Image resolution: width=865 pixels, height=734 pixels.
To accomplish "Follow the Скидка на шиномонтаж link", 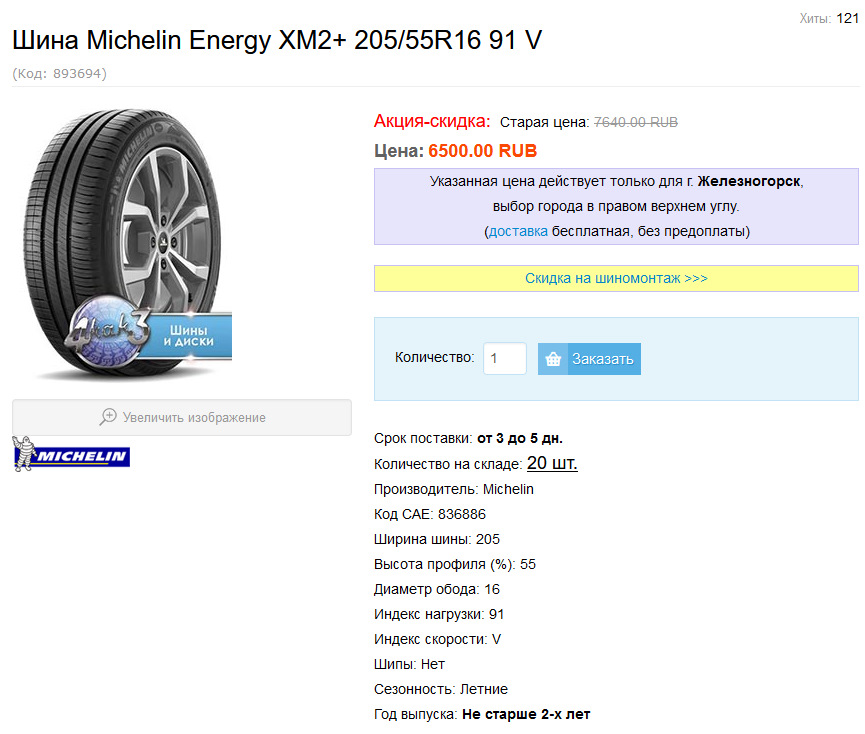I will click(616, 278).
